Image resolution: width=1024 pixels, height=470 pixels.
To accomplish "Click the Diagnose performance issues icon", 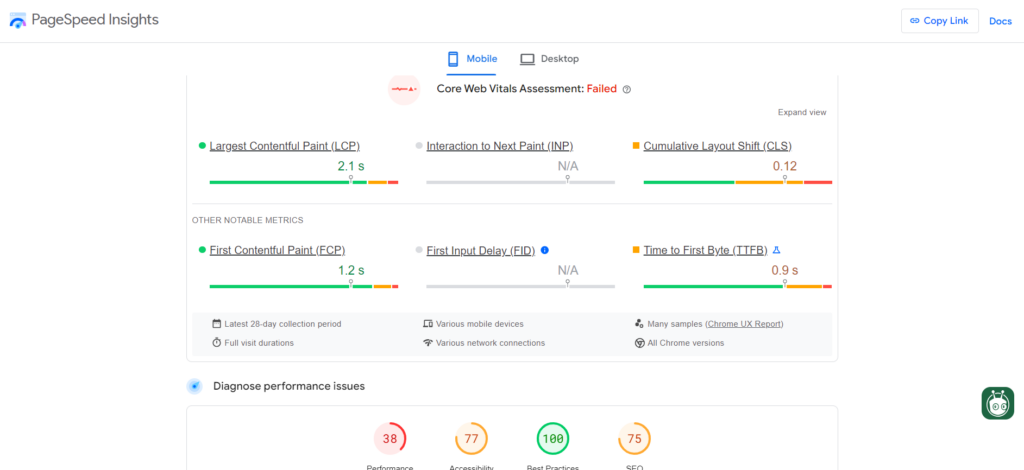I will [x=195, y=386].
